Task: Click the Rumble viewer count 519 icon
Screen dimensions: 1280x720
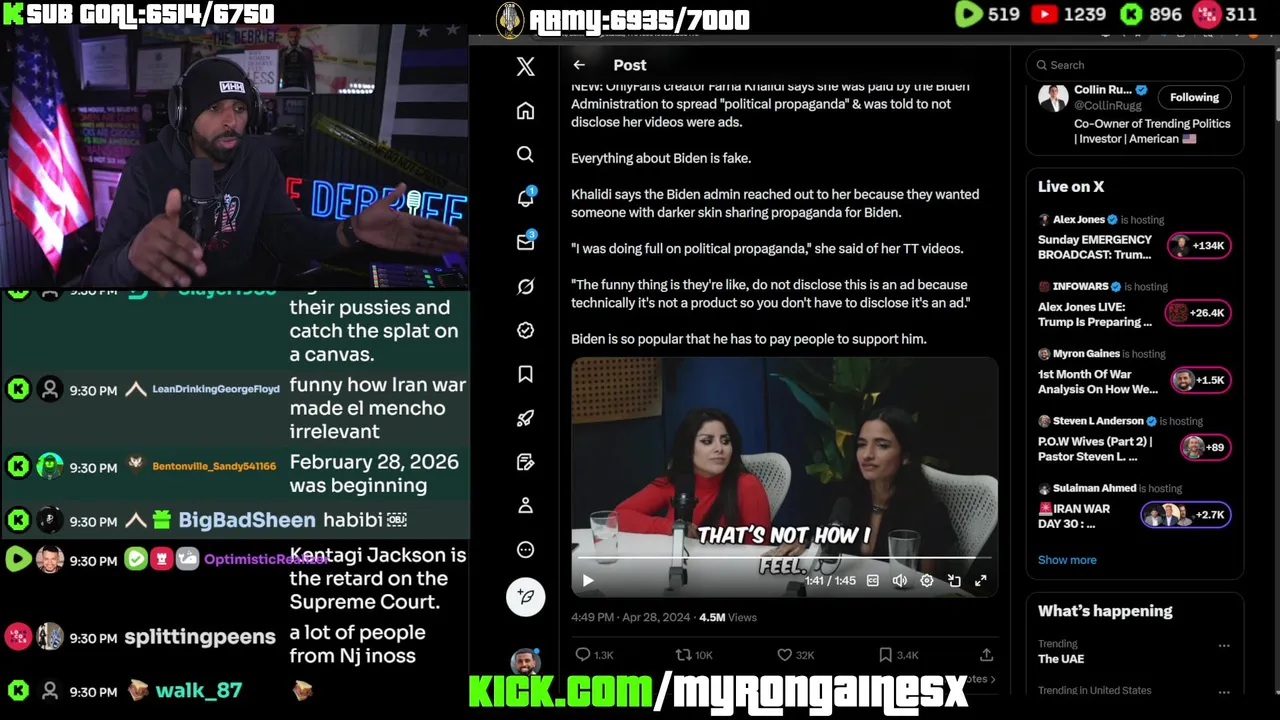Action: (x=969, y=14)
